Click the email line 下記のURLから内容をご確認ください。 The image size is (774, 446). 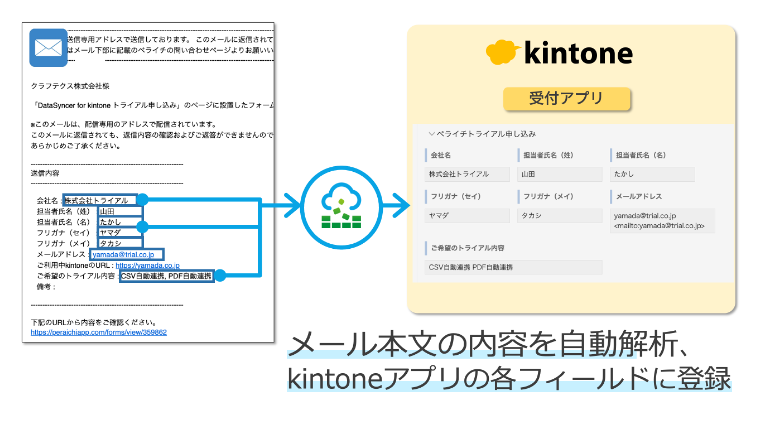[94, 323]
